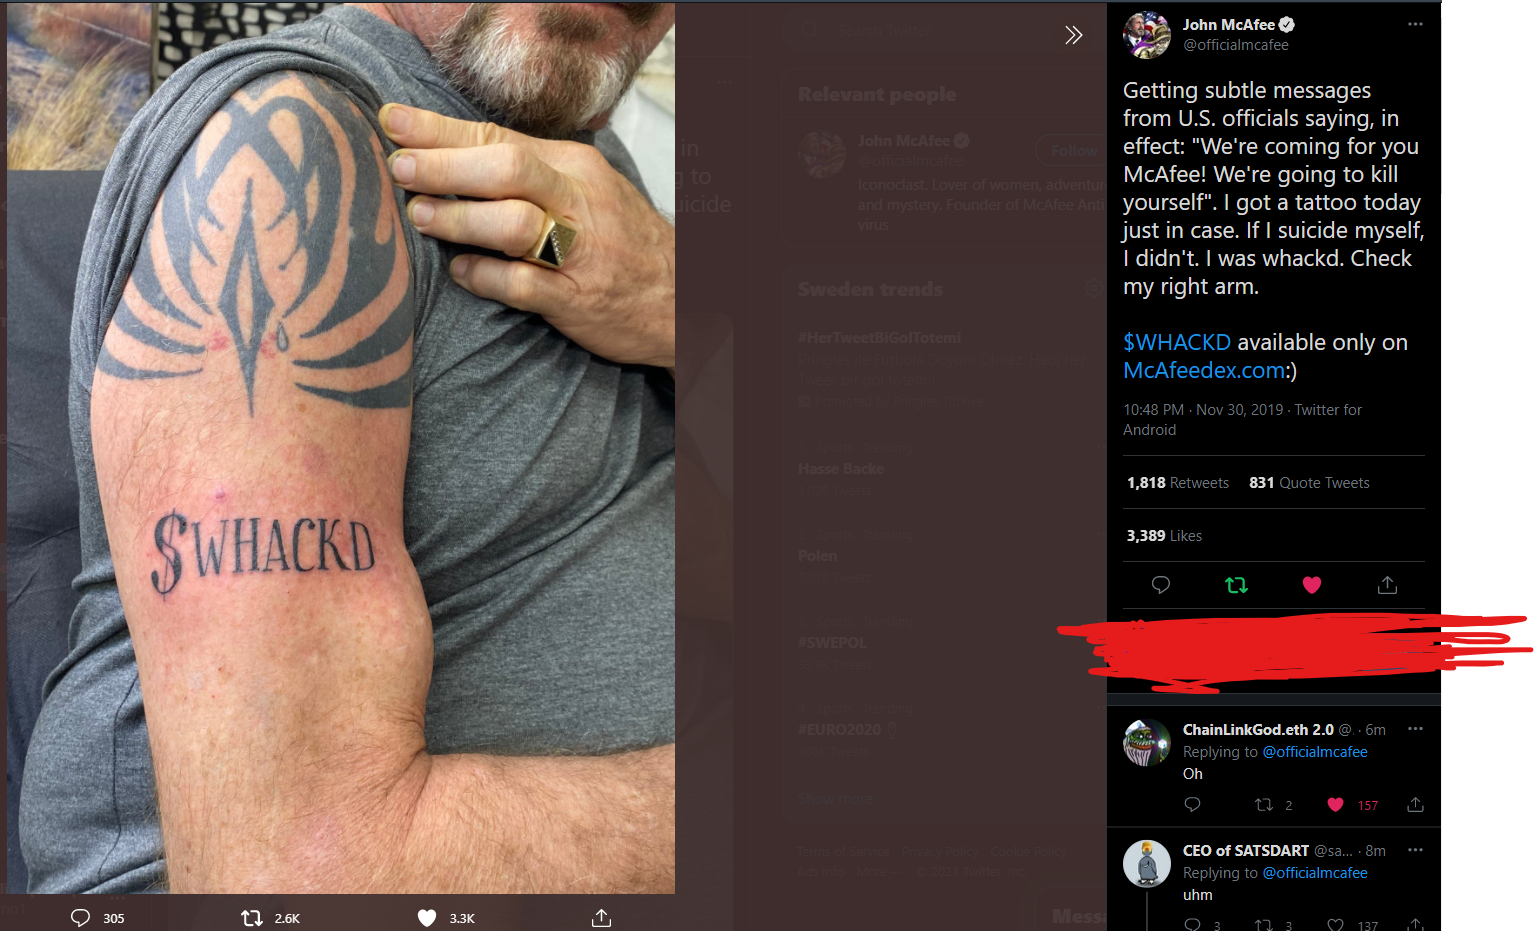The image size is (1534, 931).
Task: Reply to the main tweet in sidebar
Action: pos(1161,585)
